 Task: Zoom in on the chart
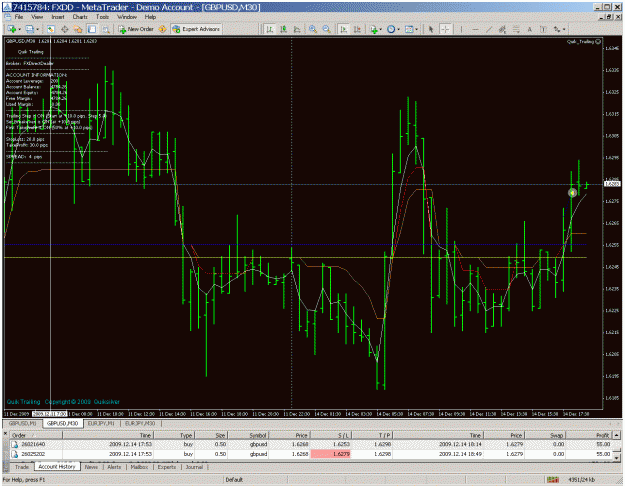[313, 29]
